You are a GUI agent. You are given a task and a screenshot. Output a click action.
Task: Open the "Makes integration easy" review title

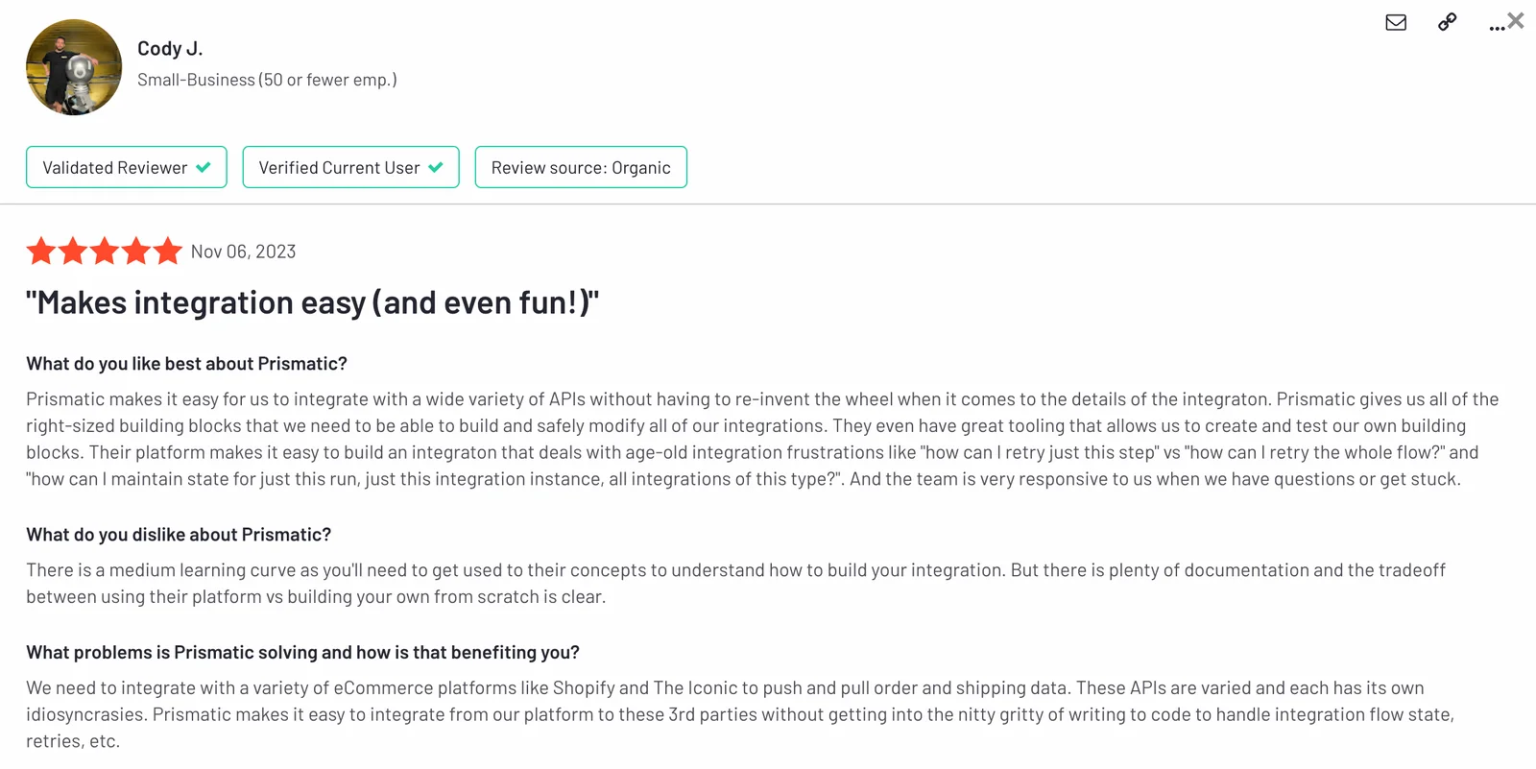coord(313,302)
